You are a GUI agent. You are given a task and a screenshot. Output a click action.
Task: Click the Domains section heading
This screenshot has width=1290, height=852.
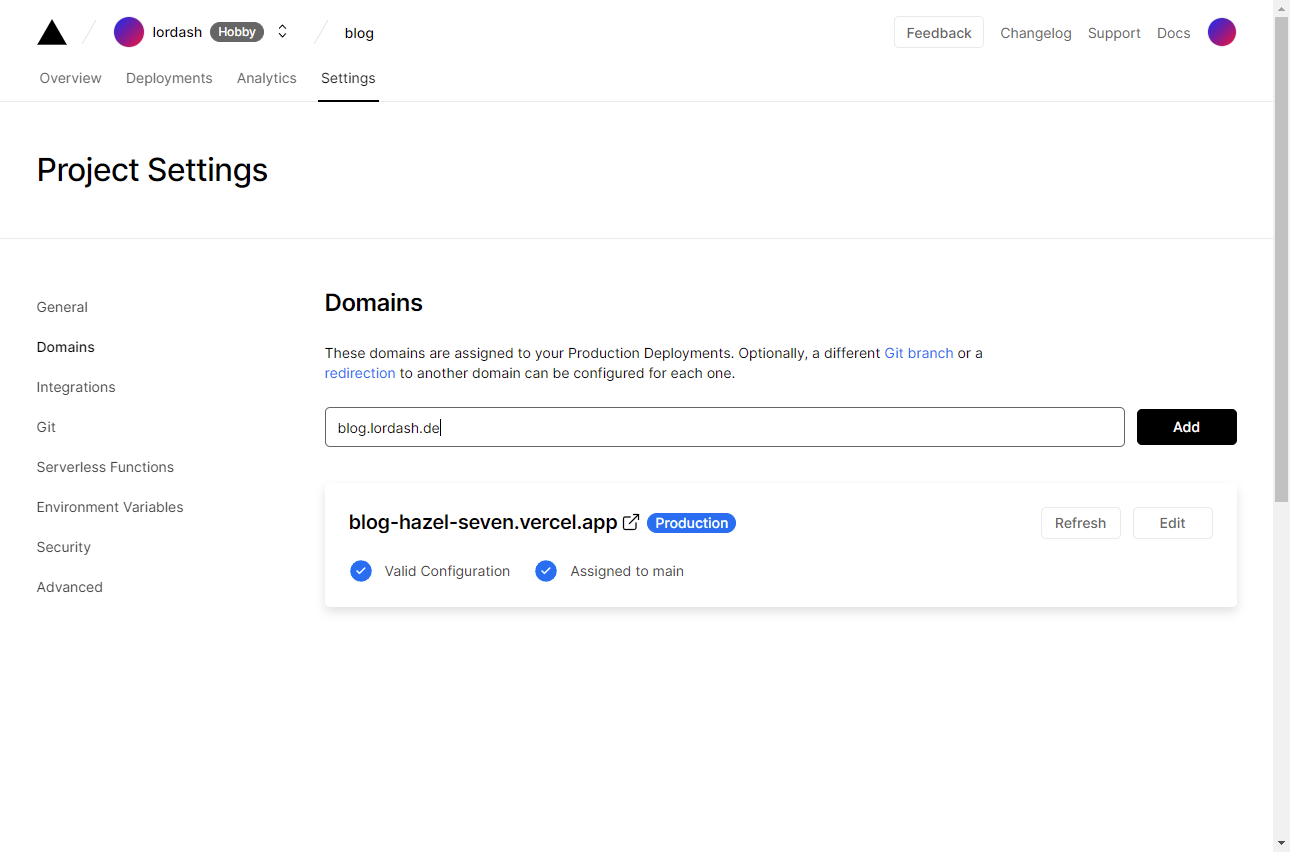pyautogui.click(x=374, y=303)
